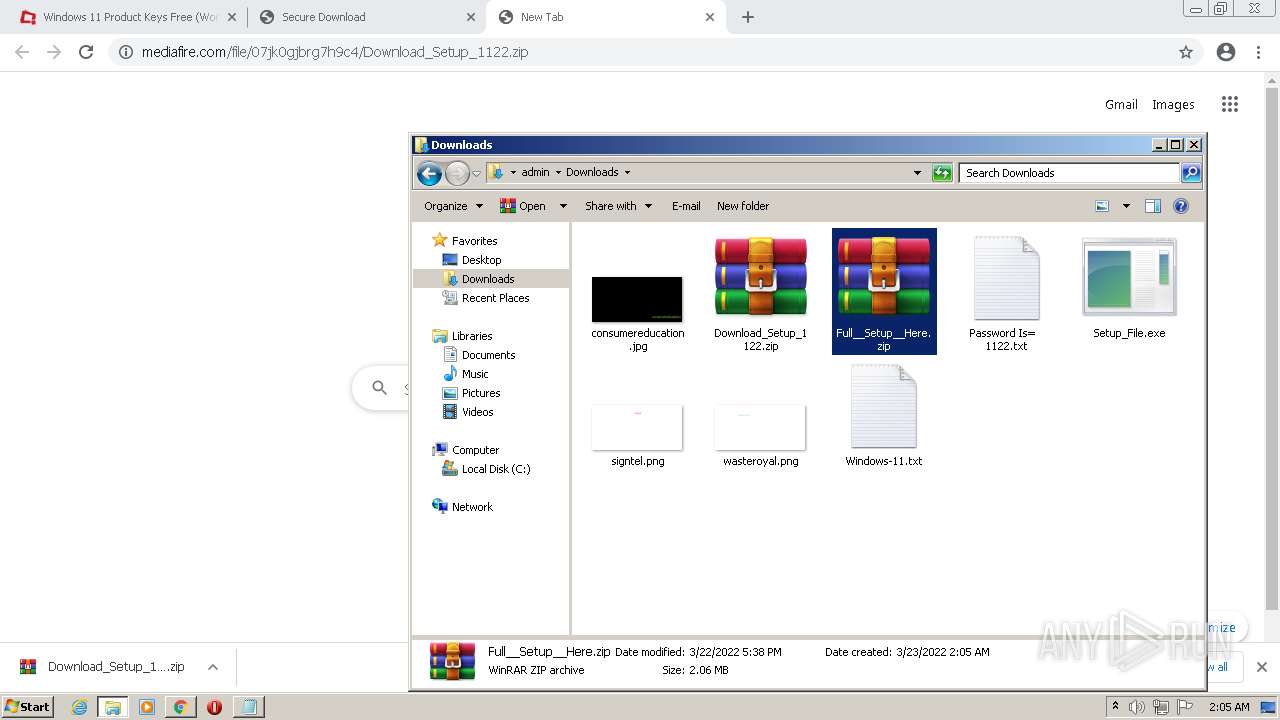The width and height of the screenshot is (1280, 720).
Task: Select the Windows-11.txt file icon
Action: (x=884, y=407)
